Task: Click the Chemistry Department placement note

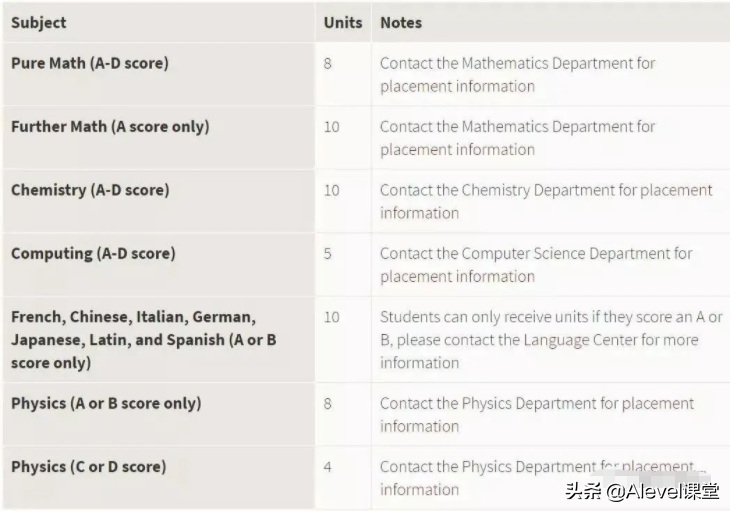Action: [546, 201]
